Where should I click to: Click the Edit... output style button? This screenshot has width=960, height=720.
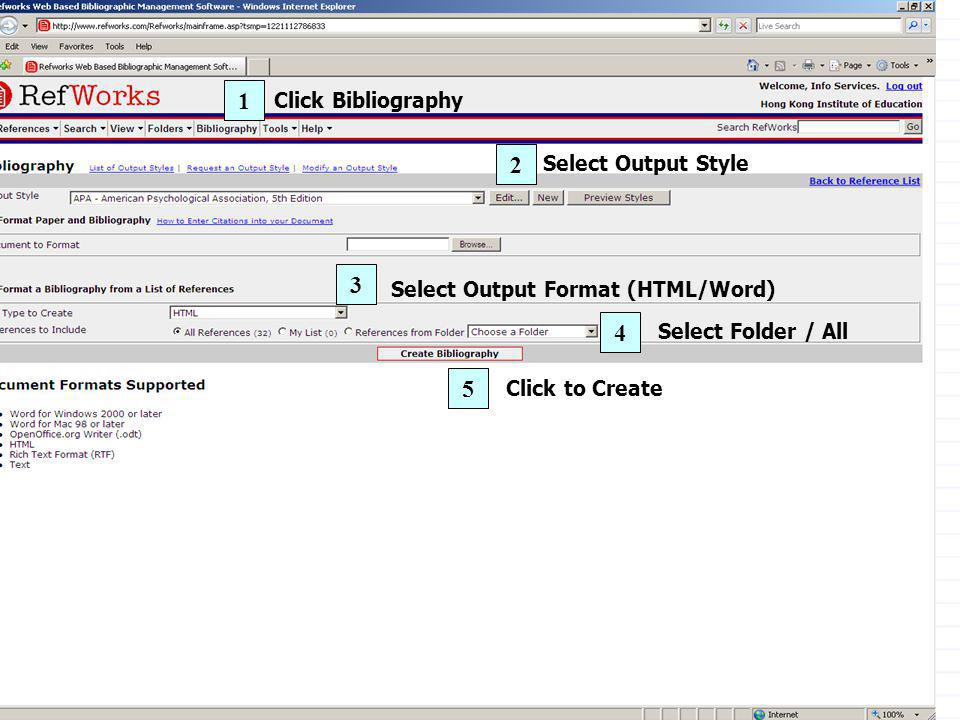pyautogui.click(x=509, y=198)
